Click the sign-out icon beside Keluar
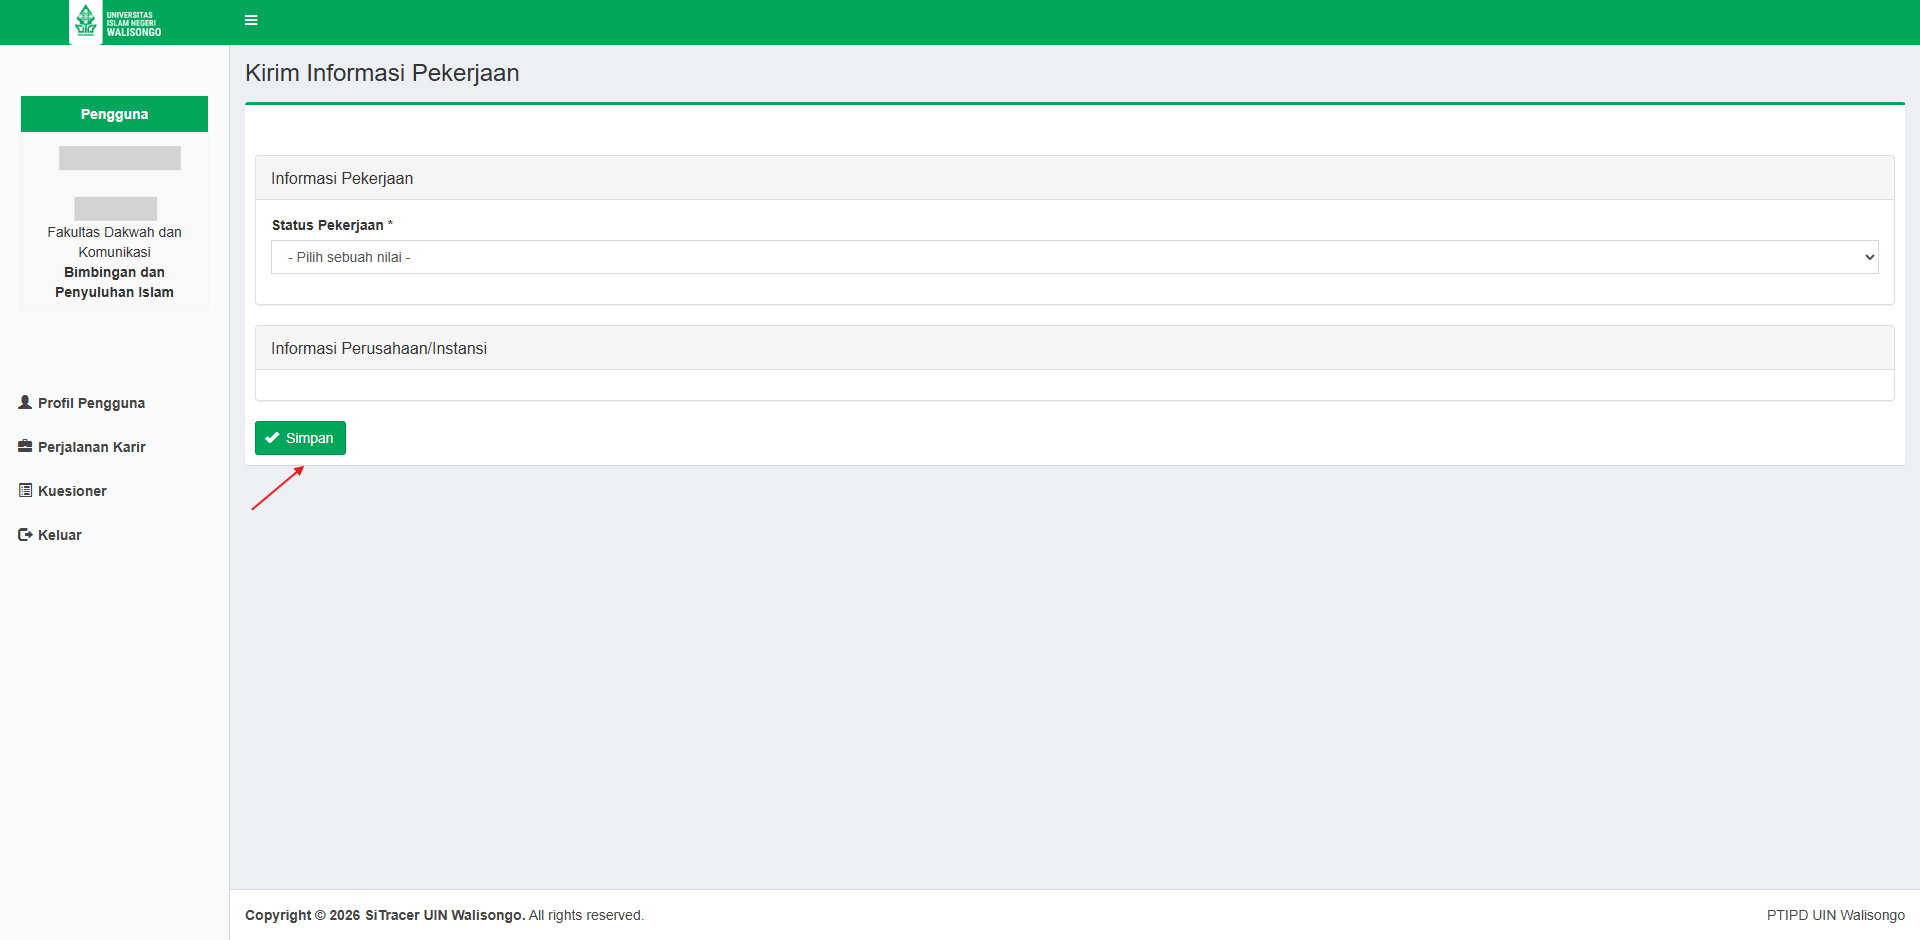 (25, 535)
